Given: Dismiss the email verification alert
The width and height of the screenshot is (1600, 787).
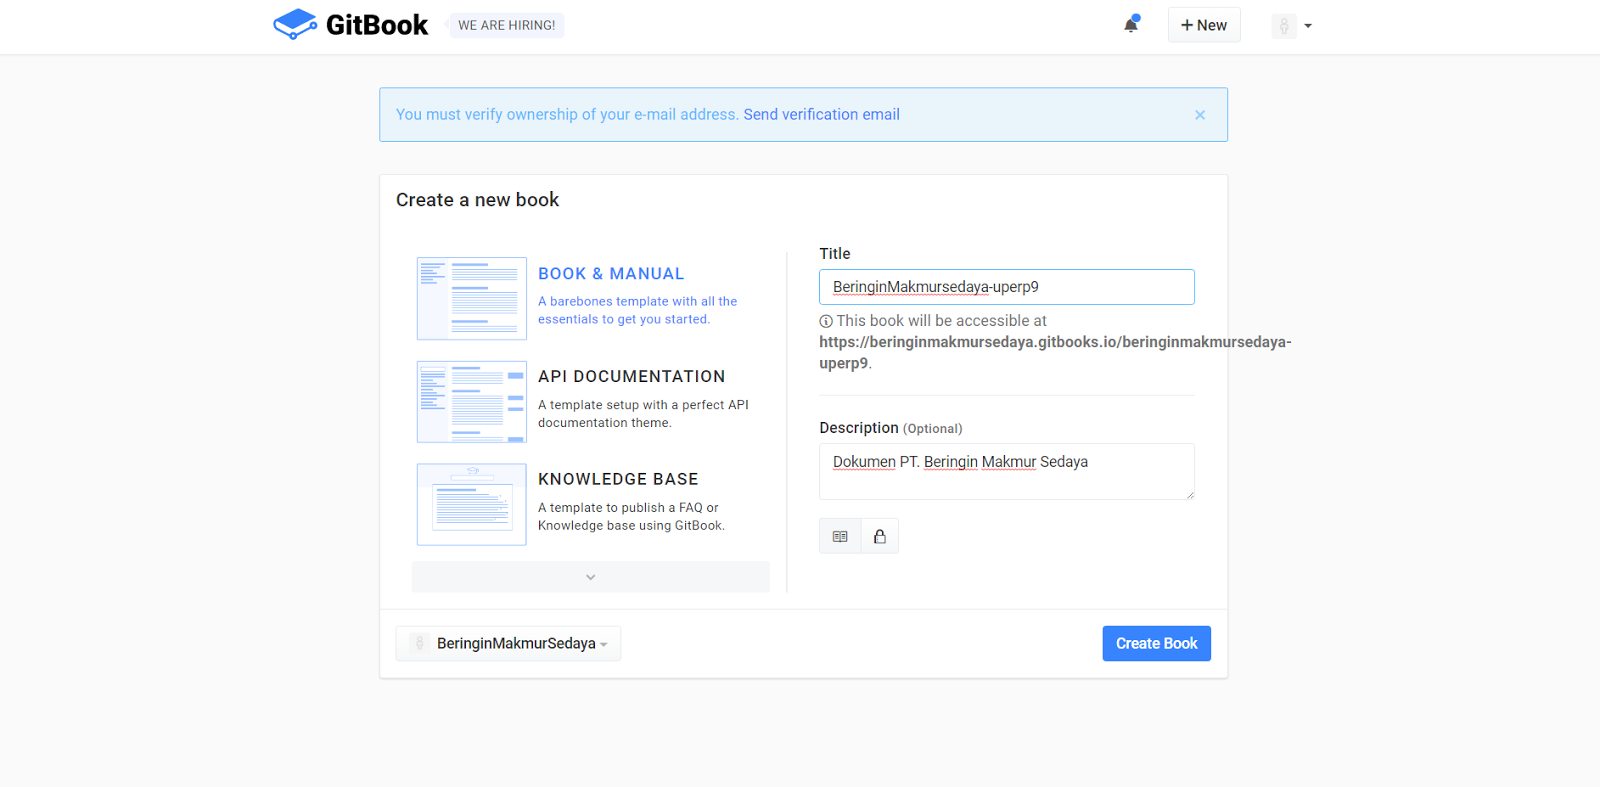Looking at the screenshot, I should coord(1200,115).
